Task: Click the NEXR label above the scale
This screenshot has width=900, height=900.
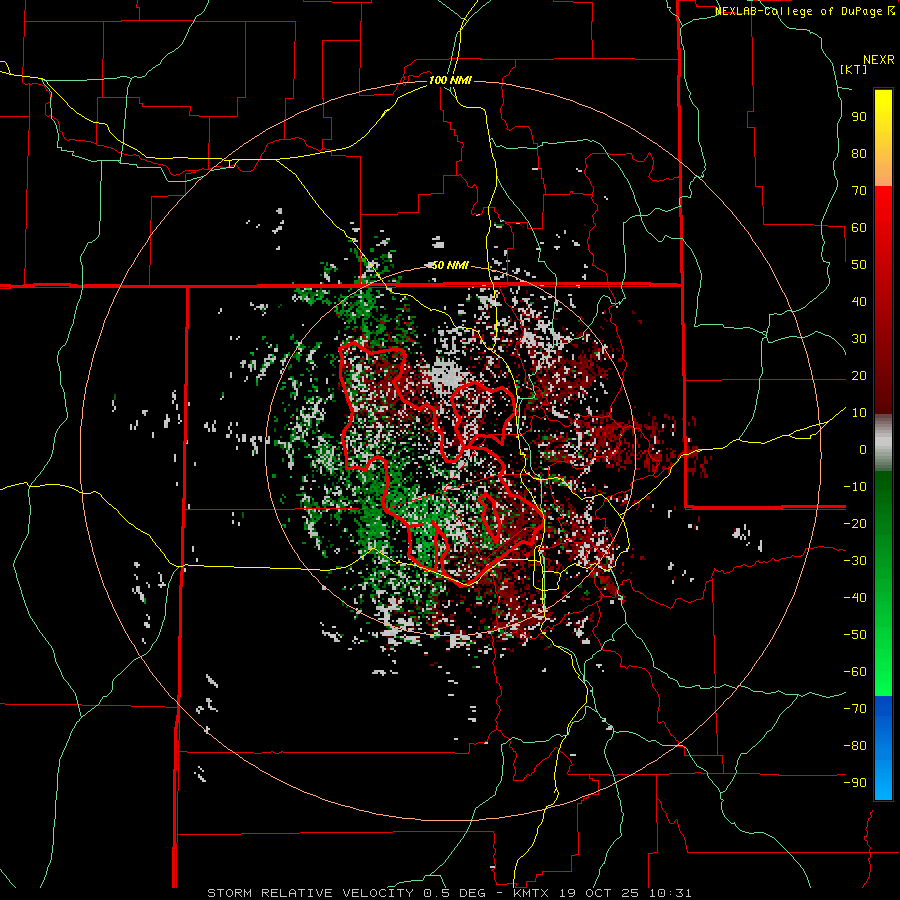Action: point(879,60)
